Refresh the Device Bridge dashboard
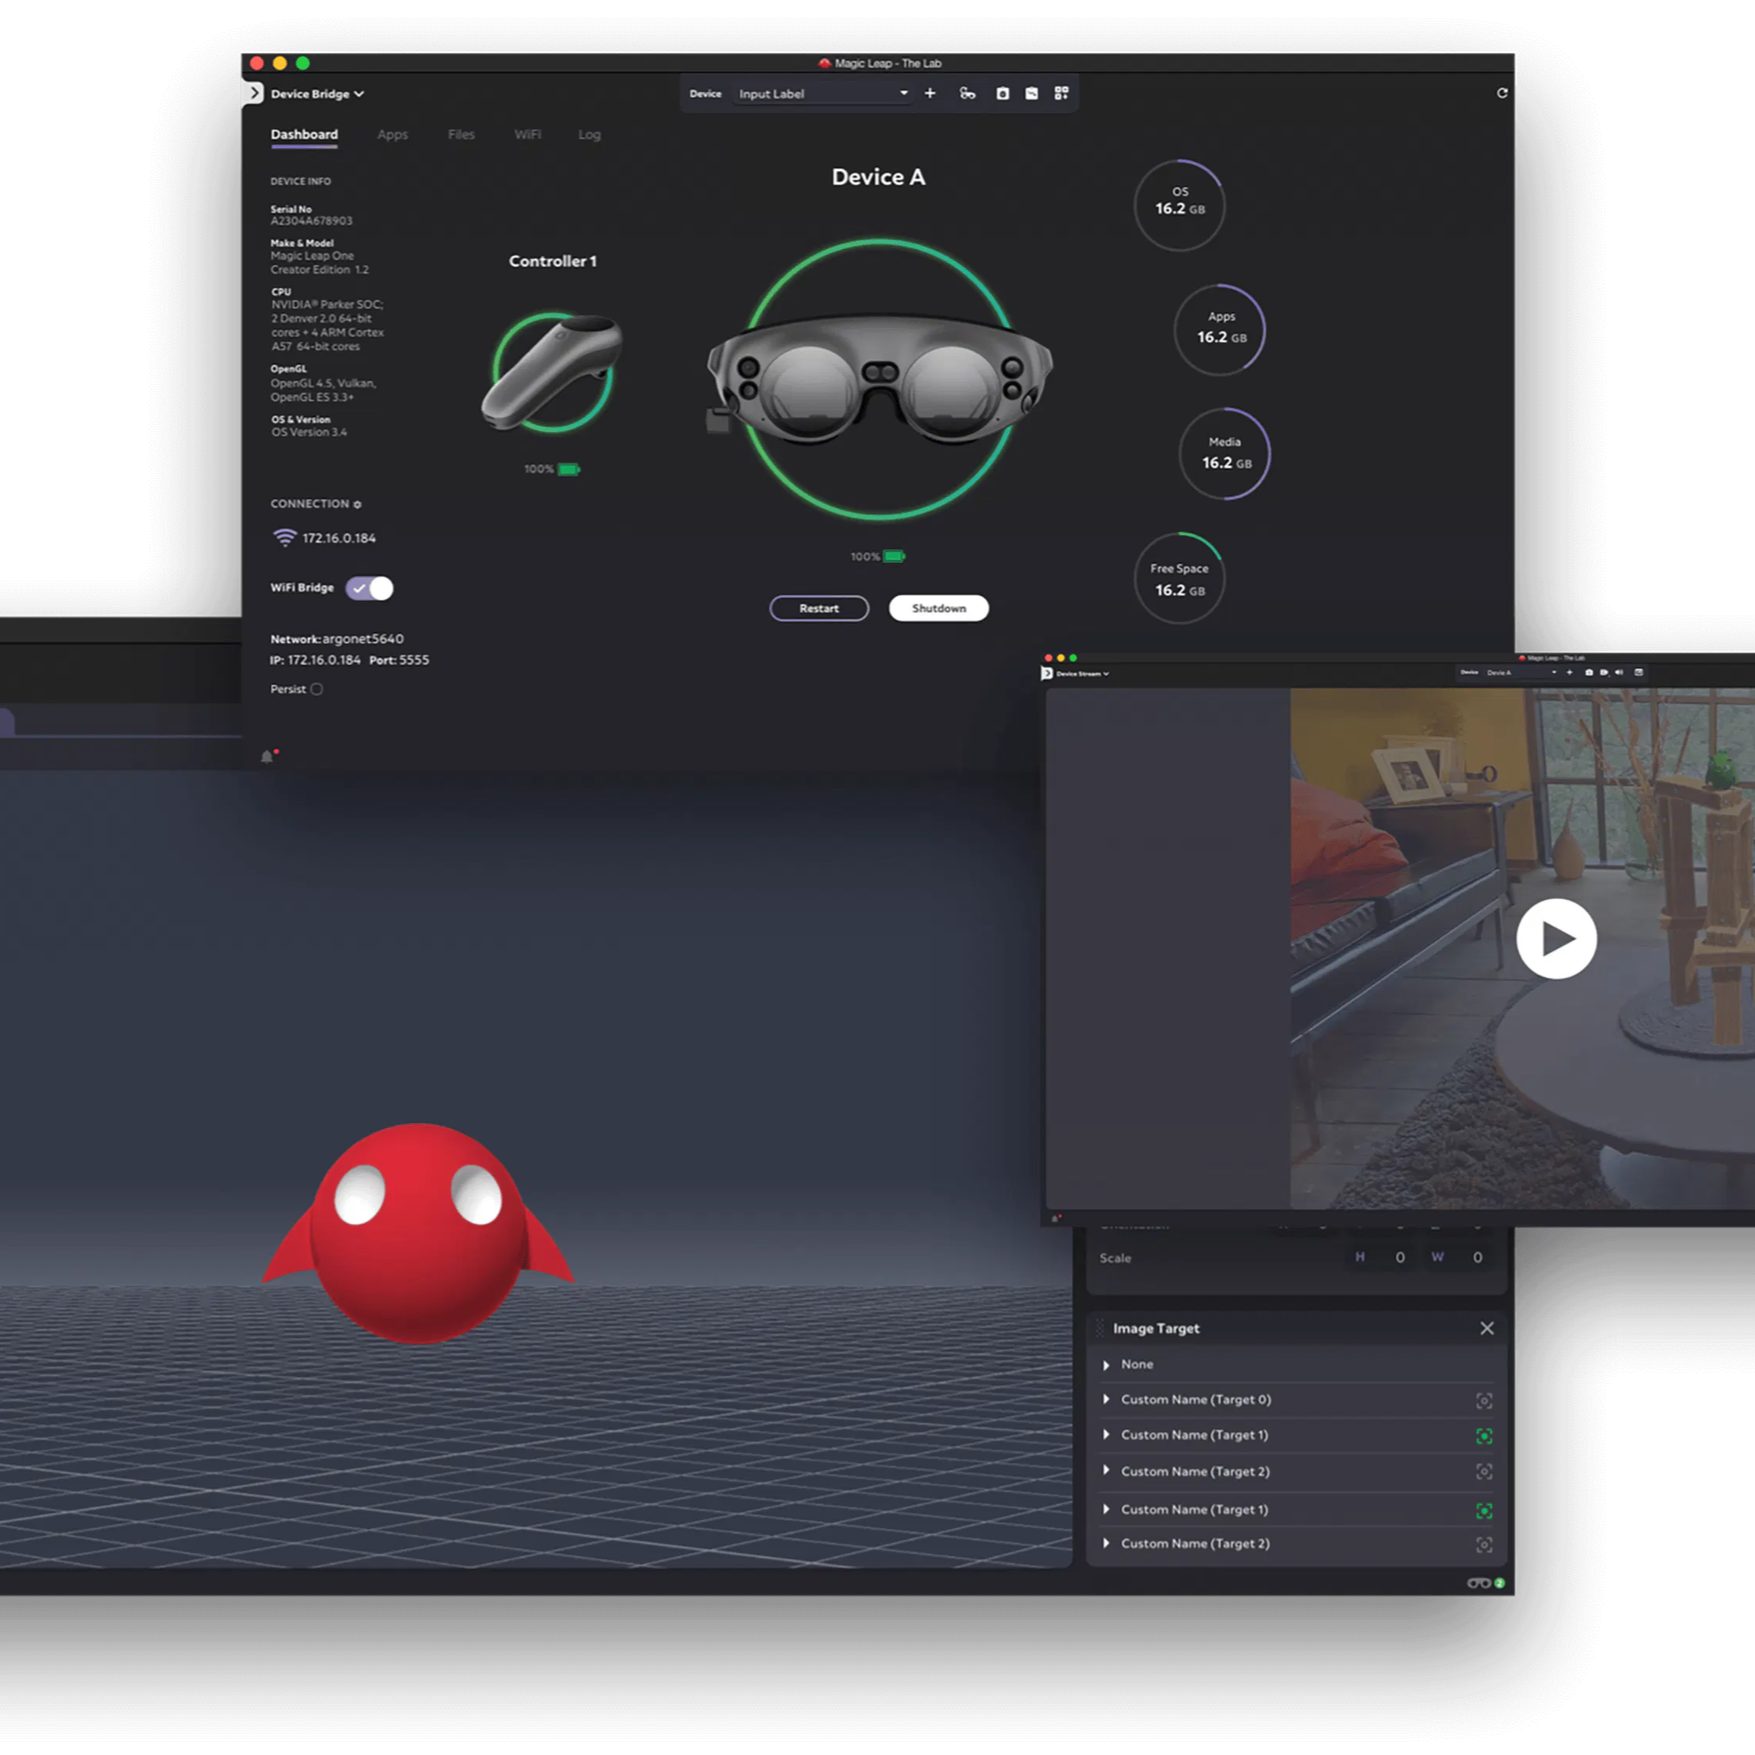The image size is (1755, 1755). coord(1501,93)
